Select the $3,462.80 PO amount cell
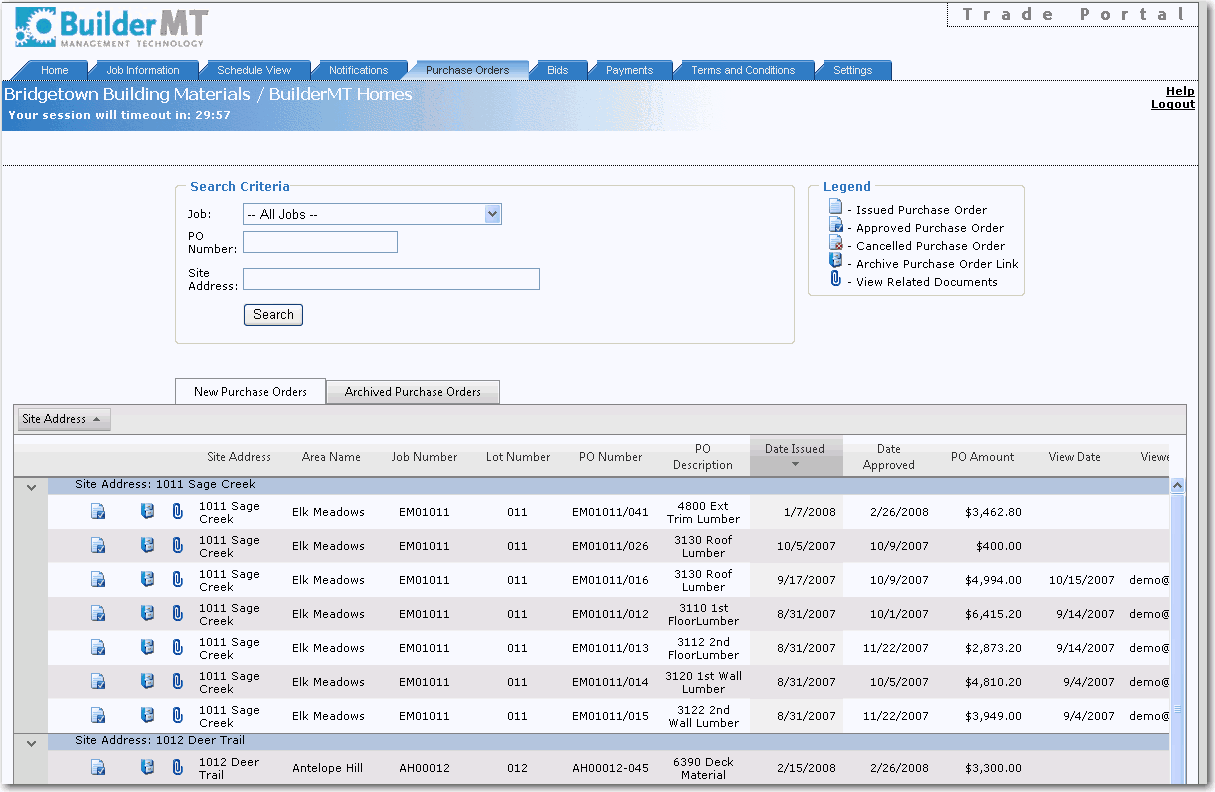 click(x=993, y=512)
